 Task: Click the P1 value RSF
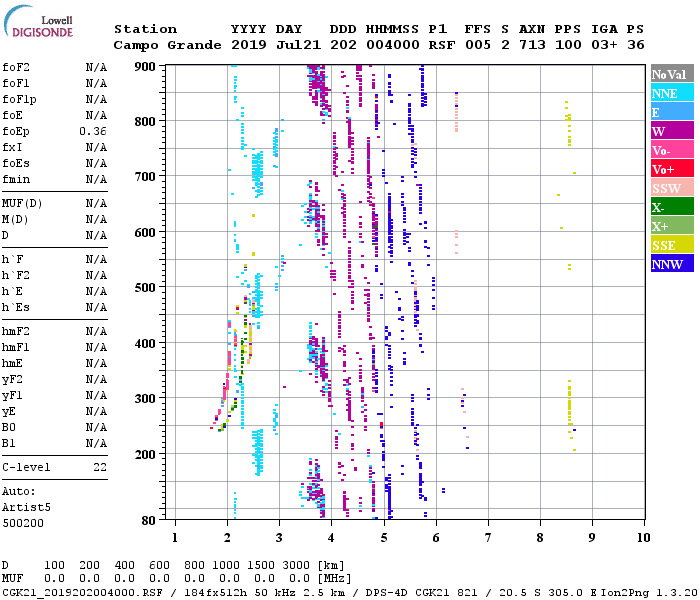tap(442, 45)
